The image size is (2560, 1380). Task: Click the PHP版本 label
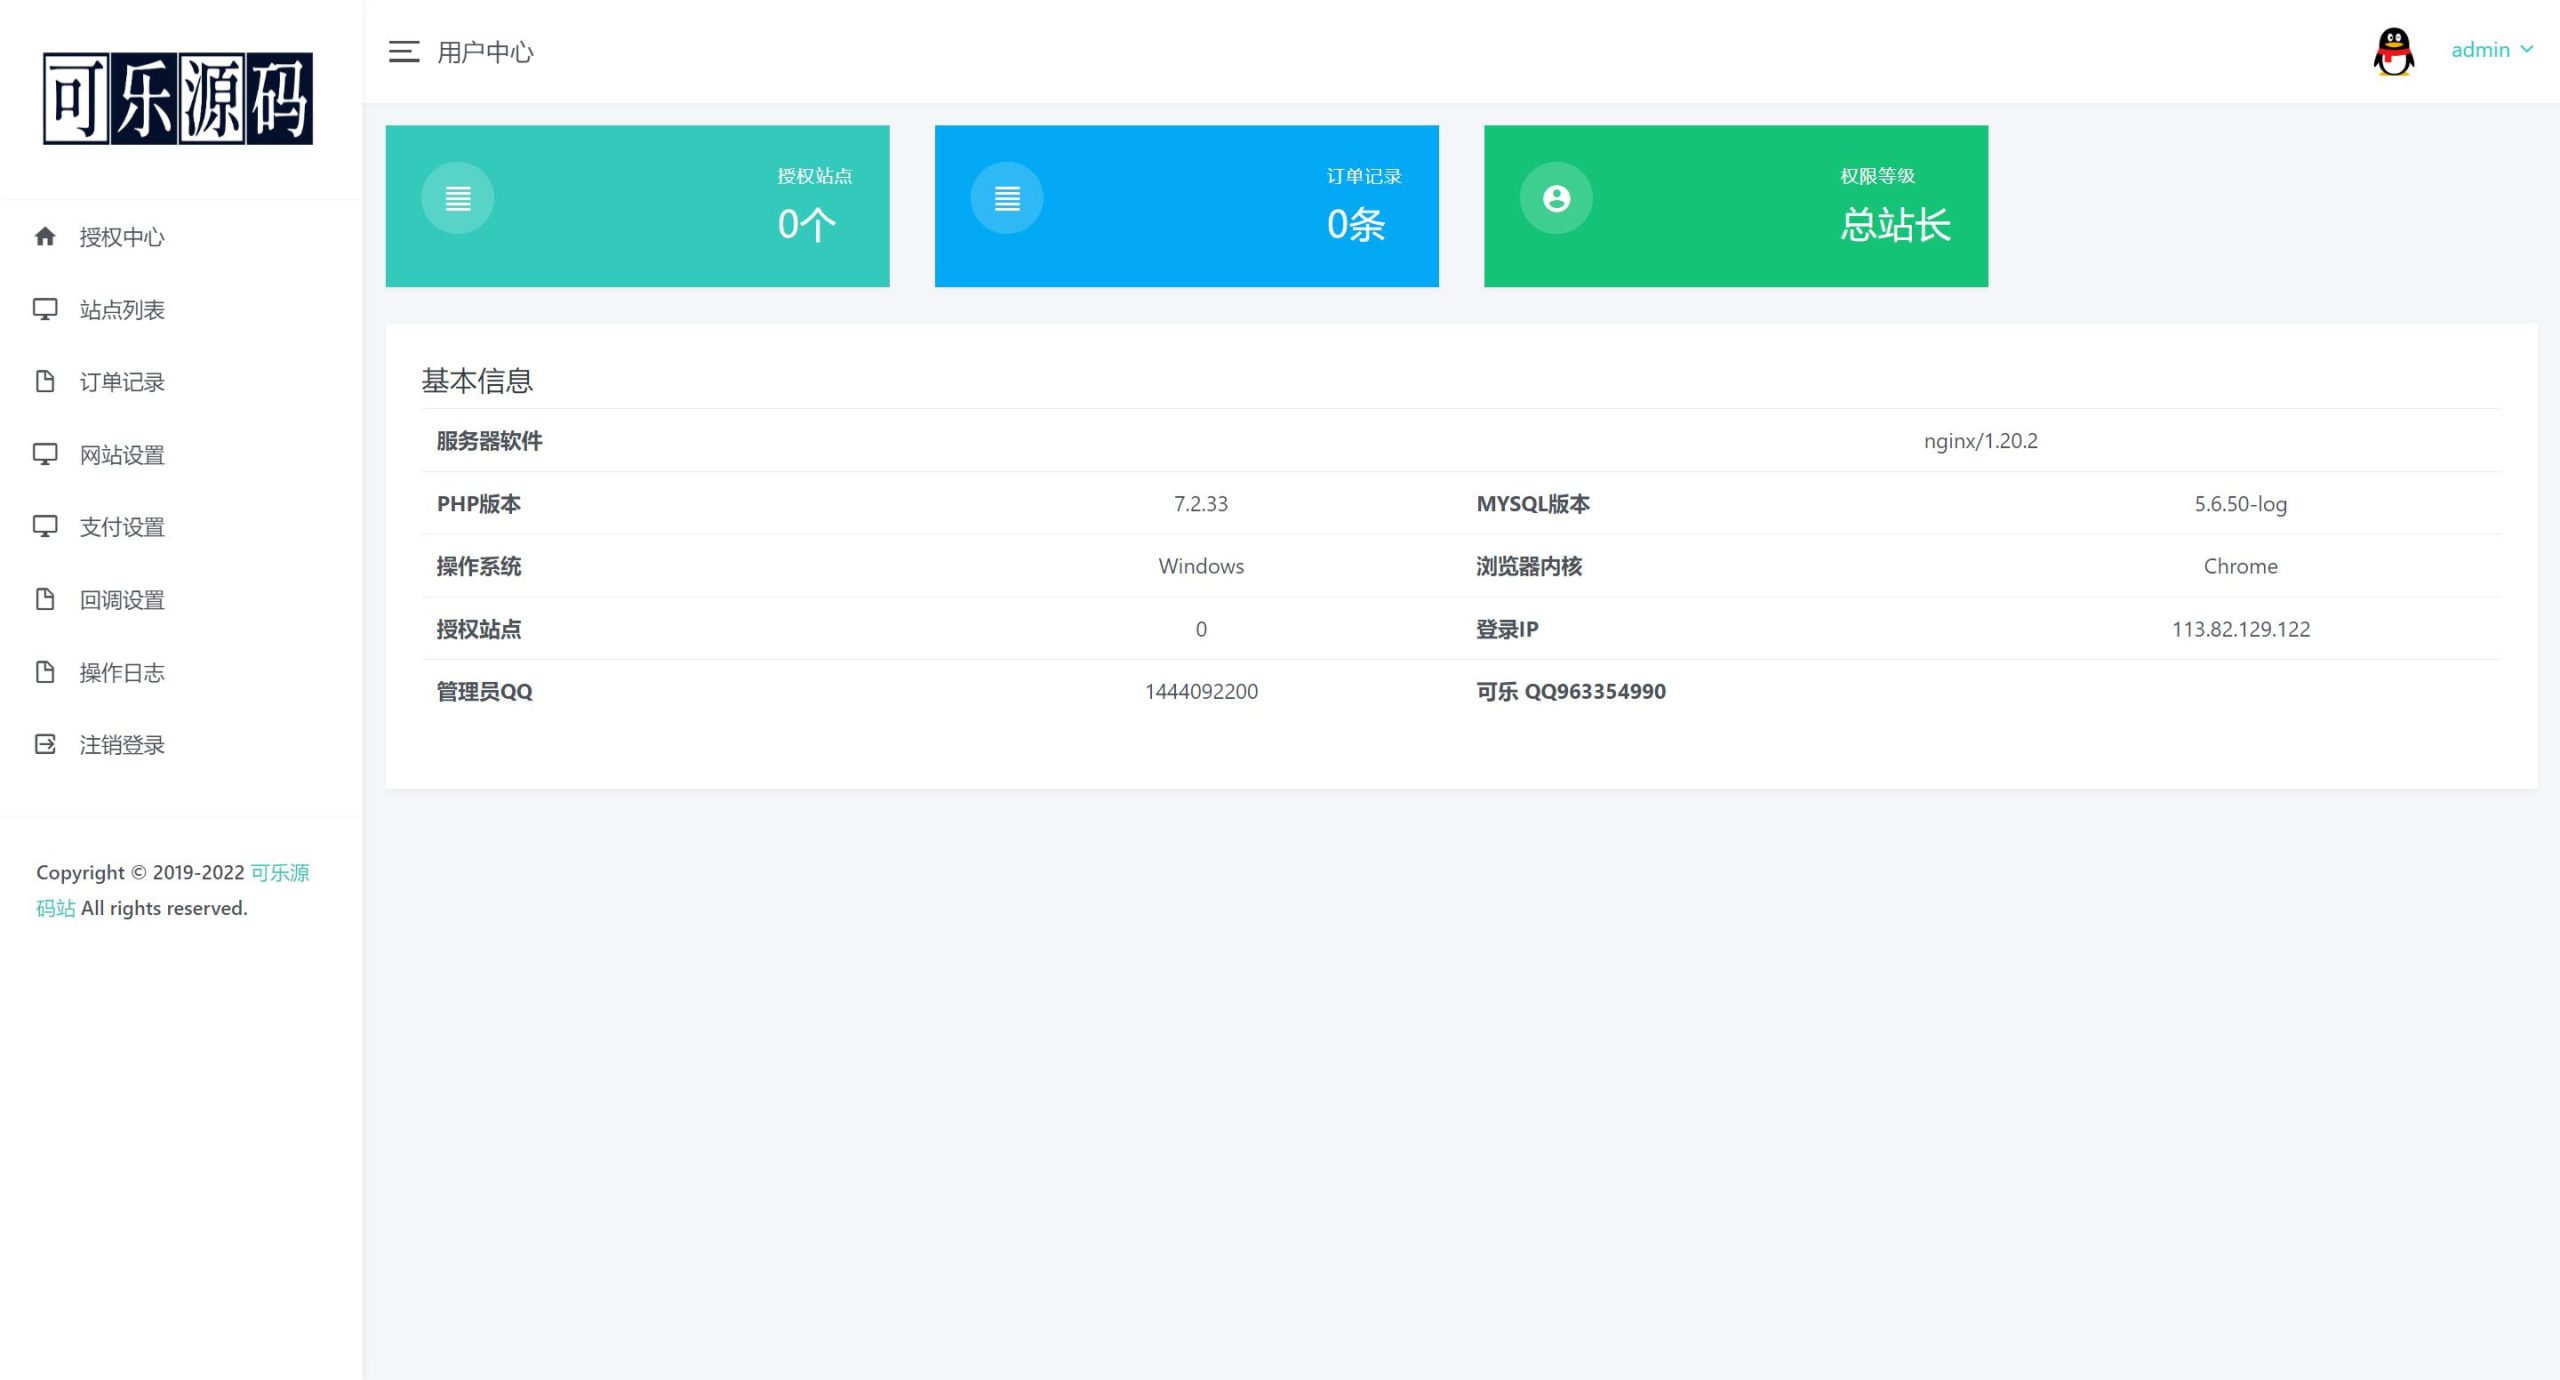coord(478,503)
